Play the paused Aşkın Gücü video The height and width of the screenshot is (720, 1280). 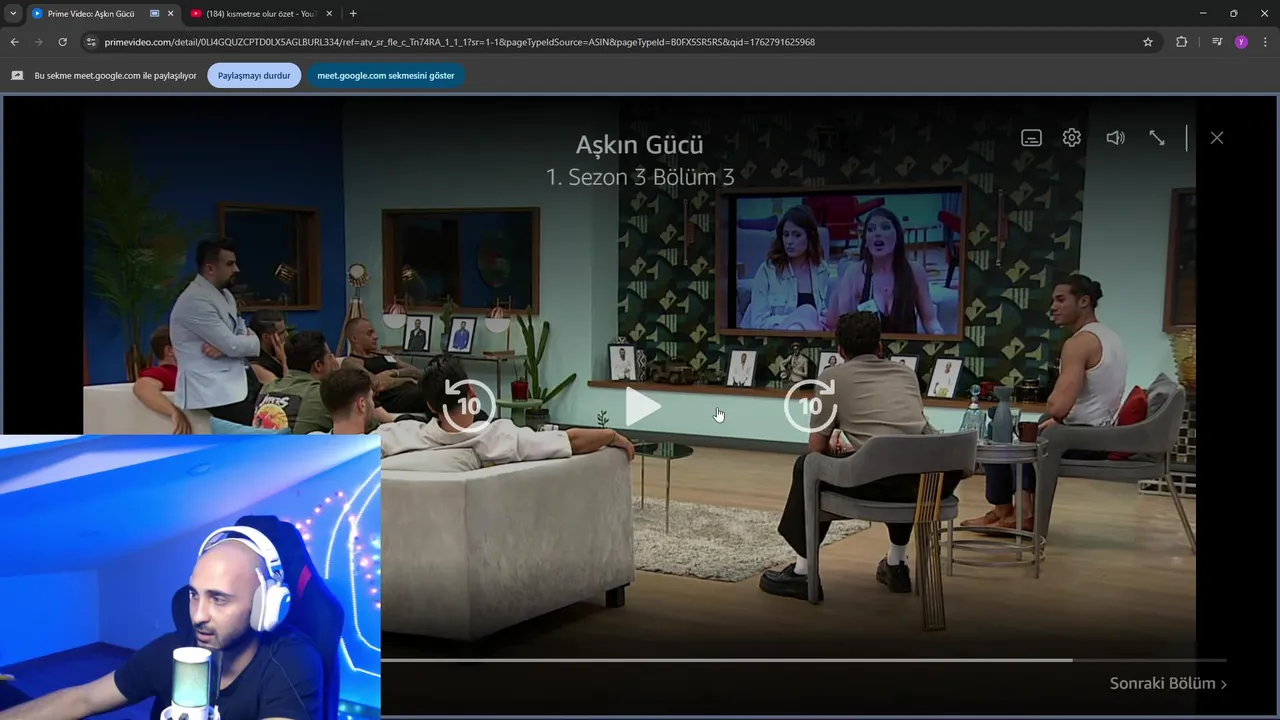(641, 406)
